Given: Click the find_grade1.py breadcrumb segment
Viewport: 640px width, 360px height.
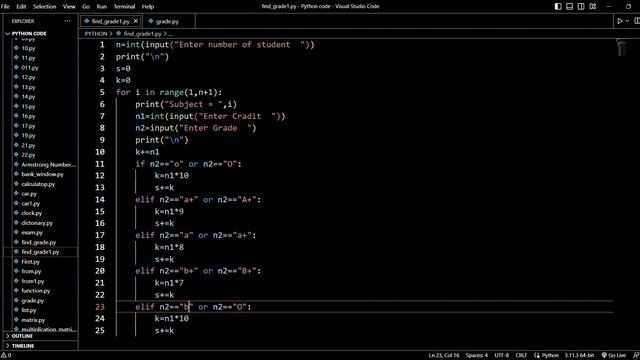Looking at the screenshot, I should 142,34.
